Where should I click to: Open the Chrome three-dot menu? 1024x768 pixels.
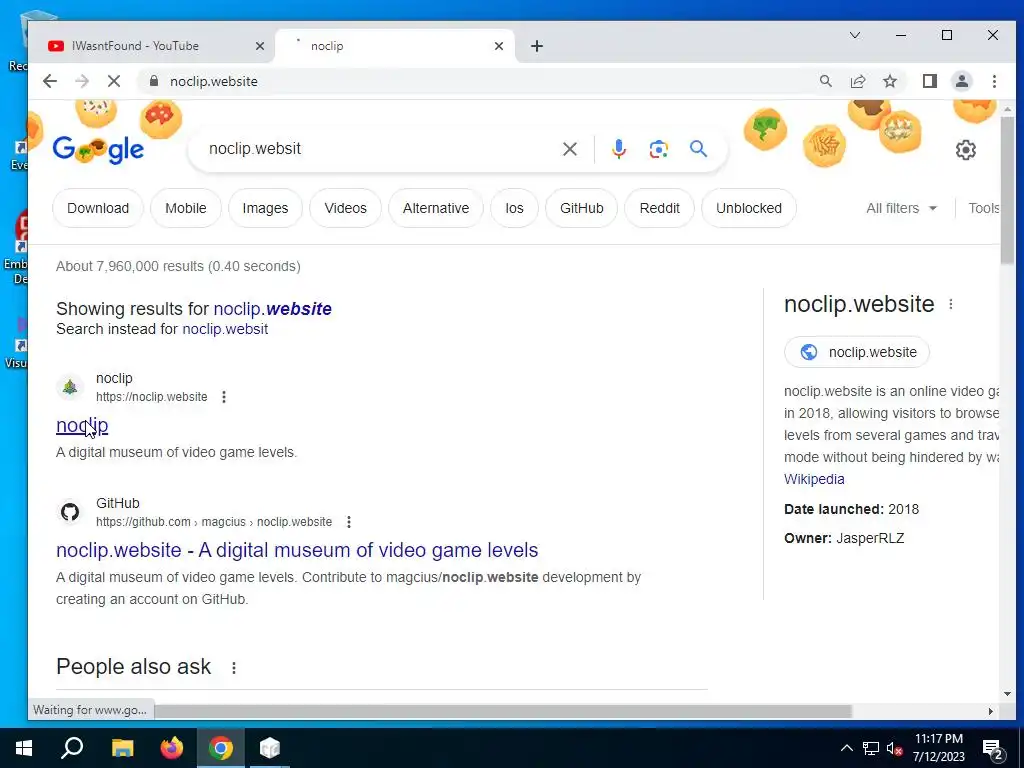coord(994,81)
